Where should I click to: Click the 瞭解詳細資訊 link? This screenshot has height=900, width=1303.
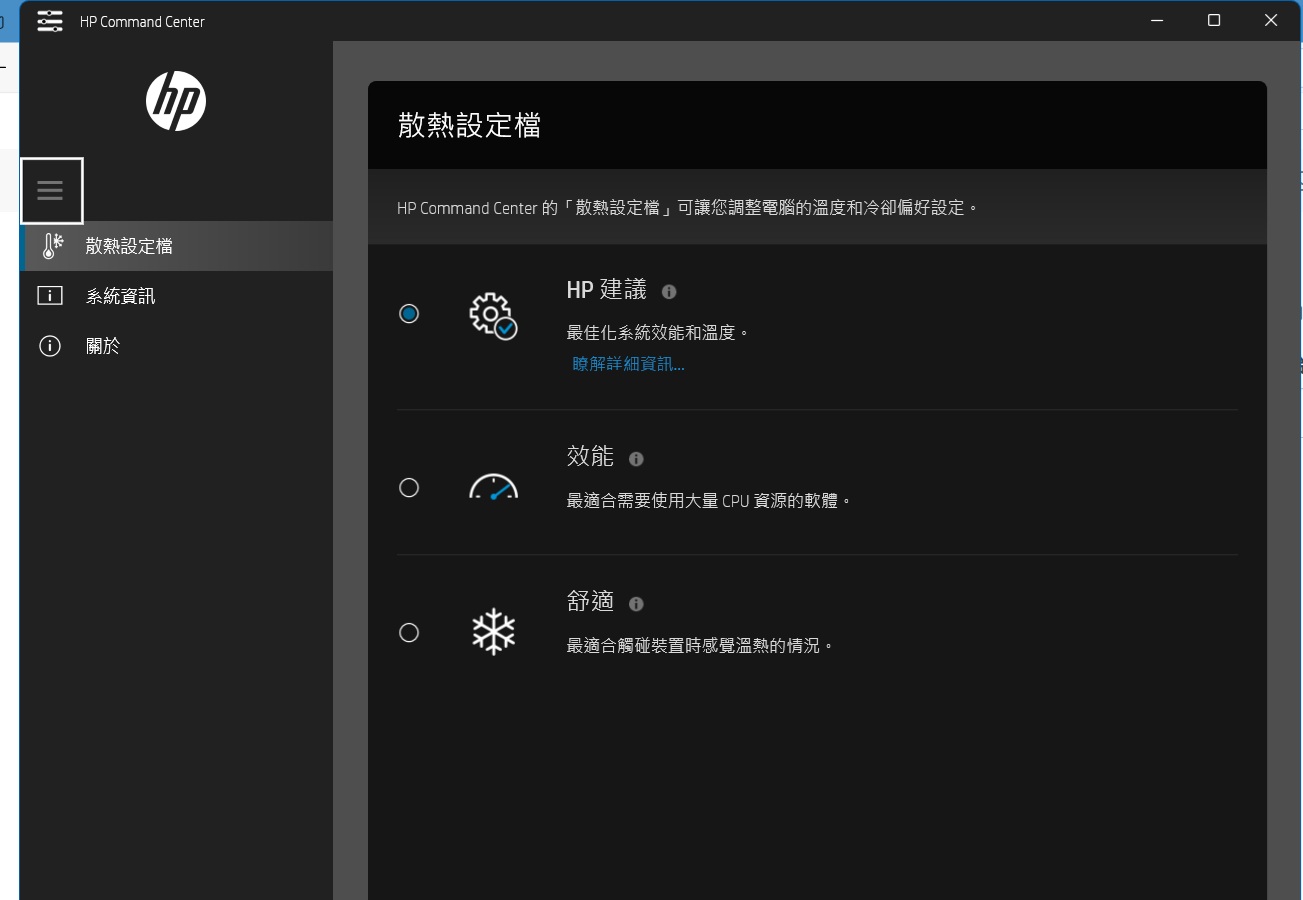pos(628,363)
